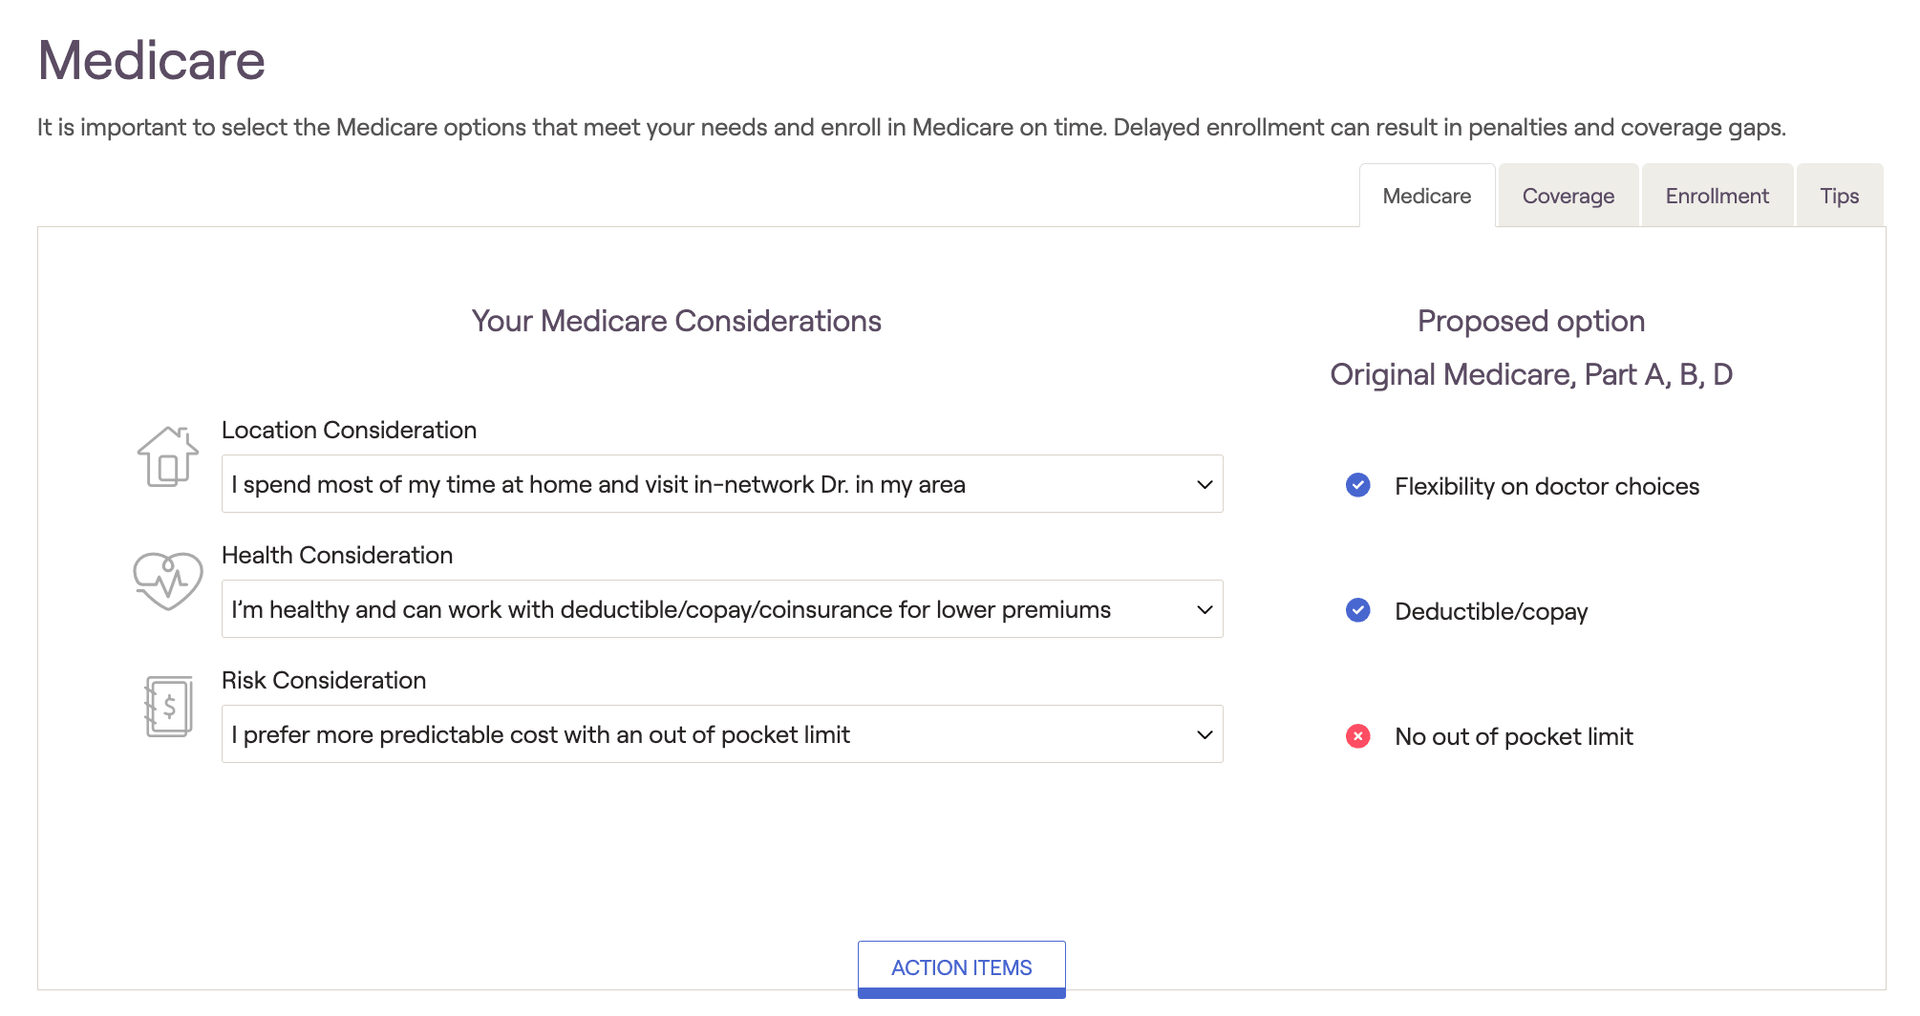Click the 'Proposed option' heading
The height and width of the screenshot is (1016, 1920).
point(1531,321)
